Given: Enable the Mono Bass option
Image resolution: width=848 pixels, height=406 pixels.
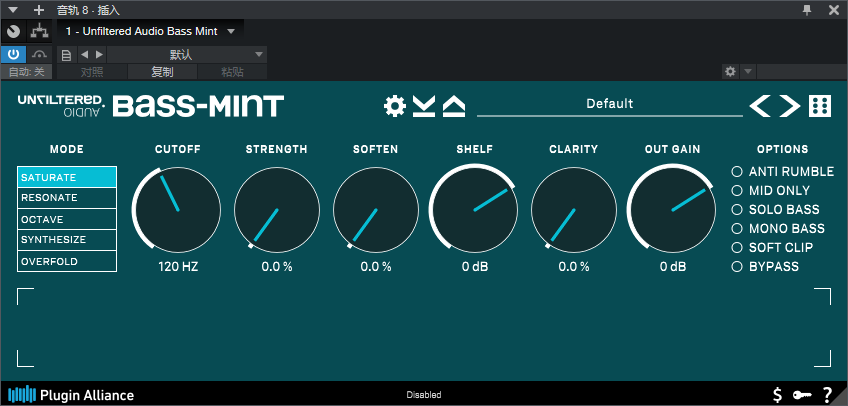Looking at the screenshot, I should [x=737, y=229].
